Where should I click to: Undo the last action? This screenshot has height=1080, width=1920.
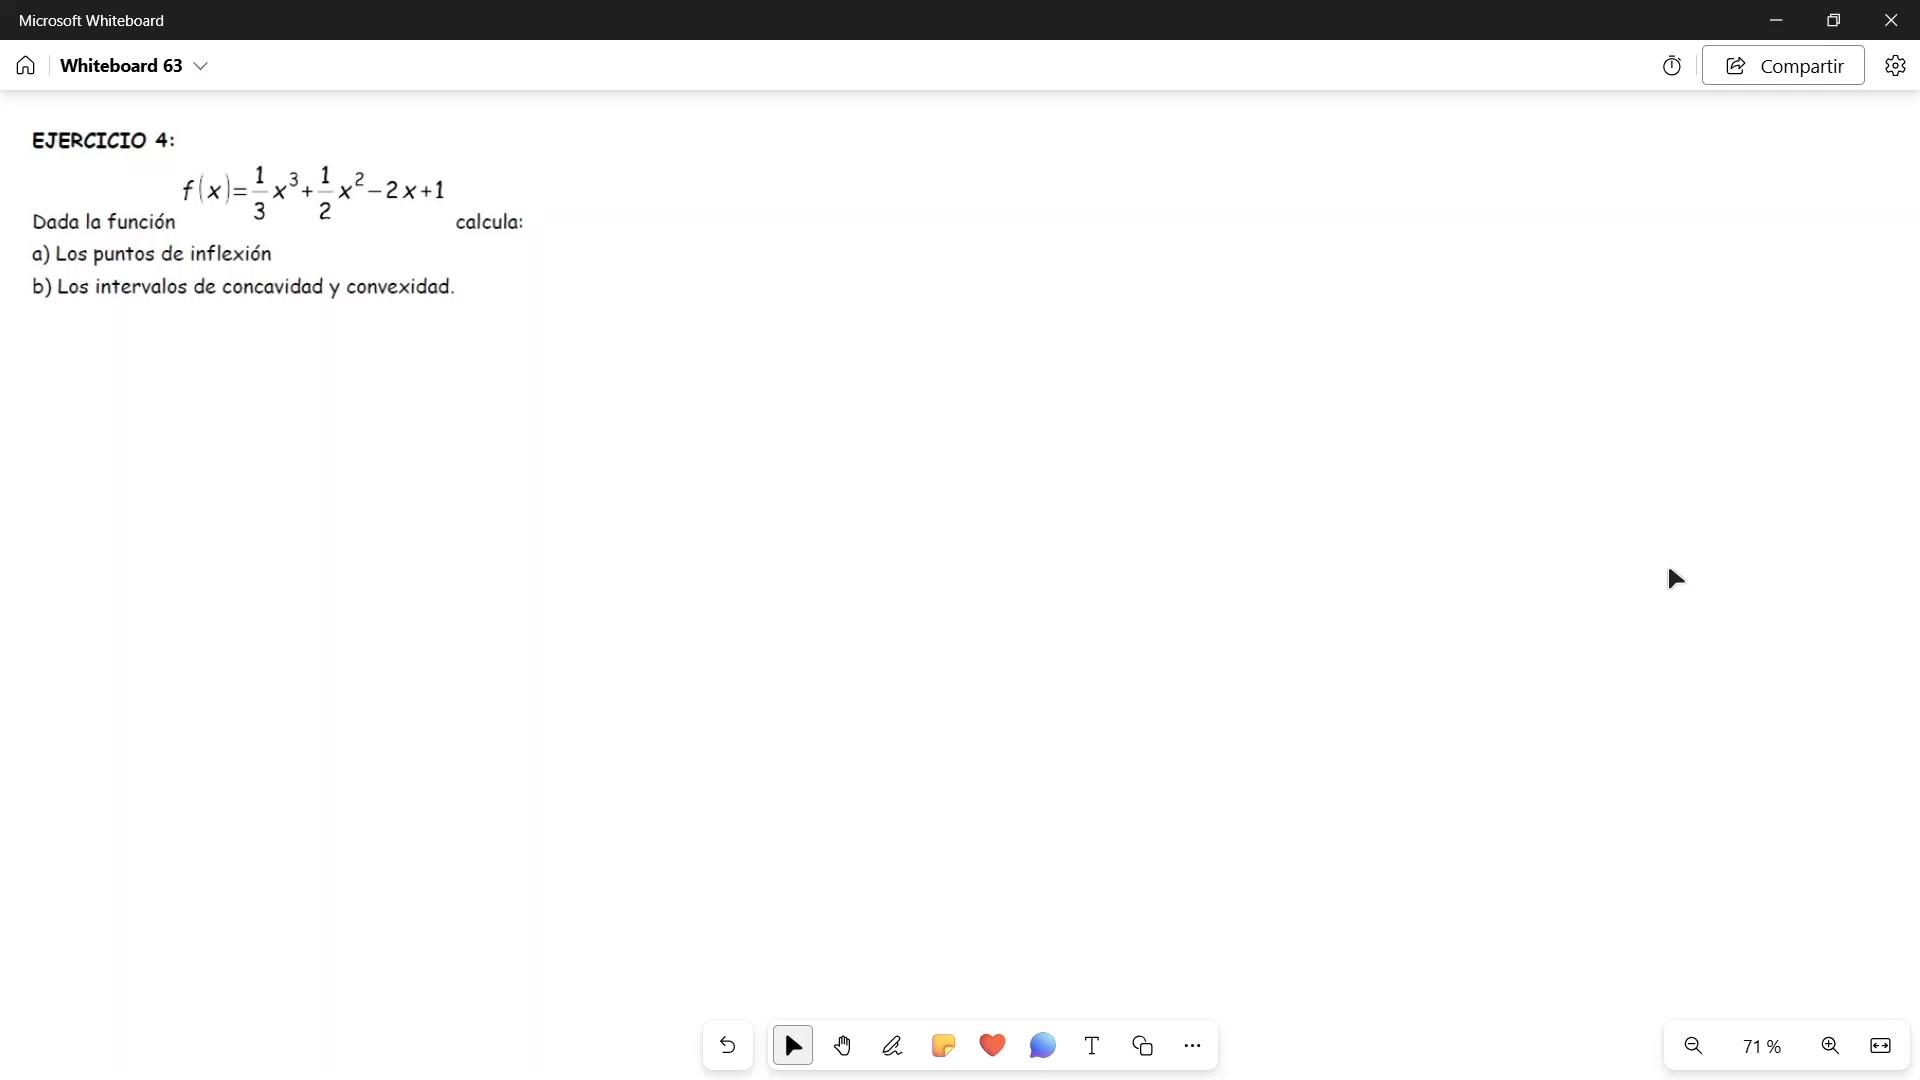728,1046
